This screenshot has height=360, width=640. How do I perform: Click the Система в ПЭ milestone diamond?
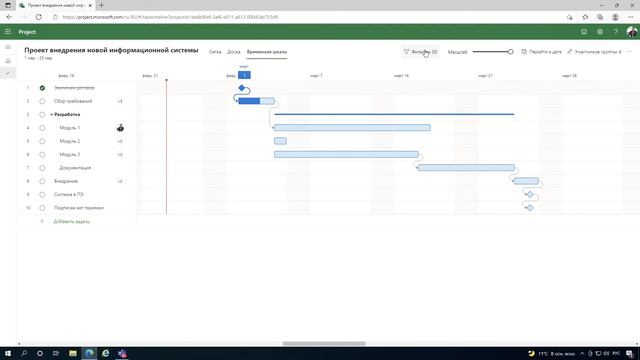530,194
